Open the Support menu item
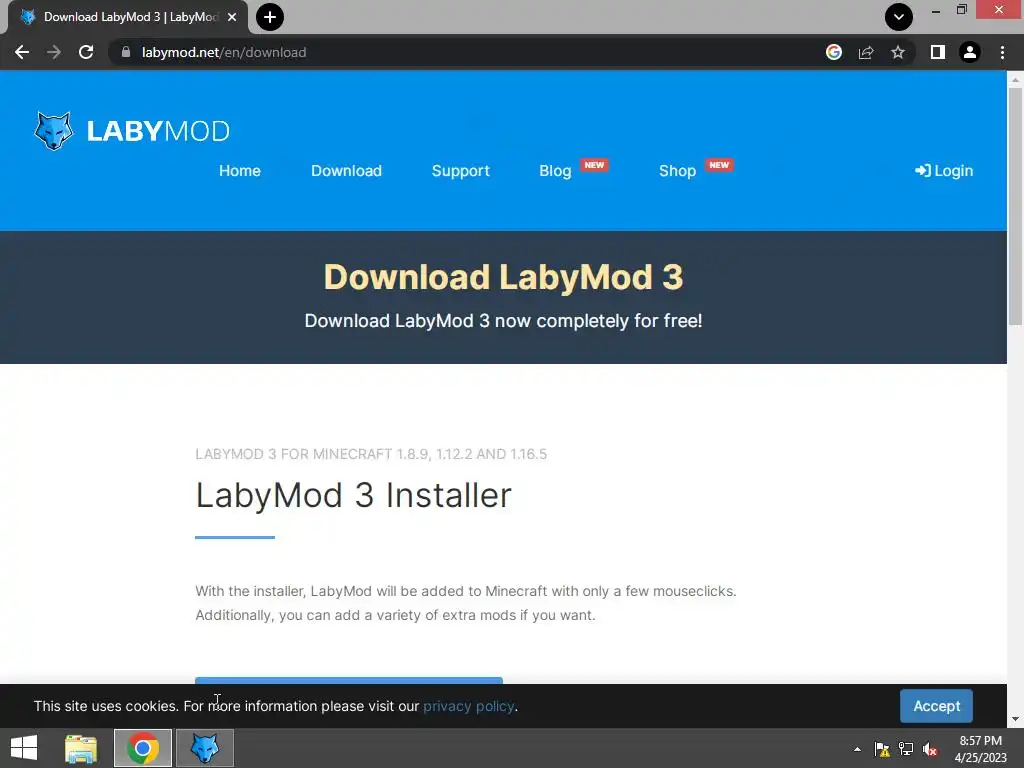The width and height of the screenshot is (1024, 768). tap(460, 170)
